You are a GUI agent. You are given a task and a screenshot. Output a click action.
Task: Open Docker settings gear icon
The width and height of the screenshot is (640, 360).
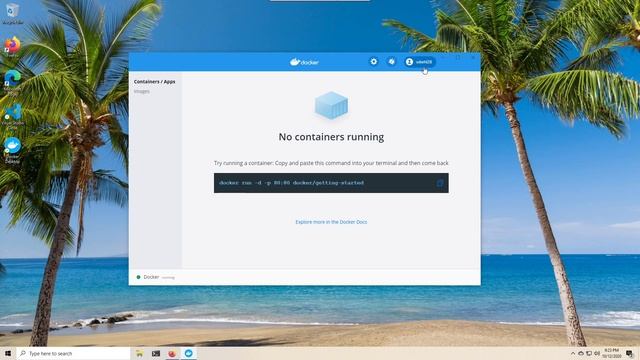tap(373, 62)
